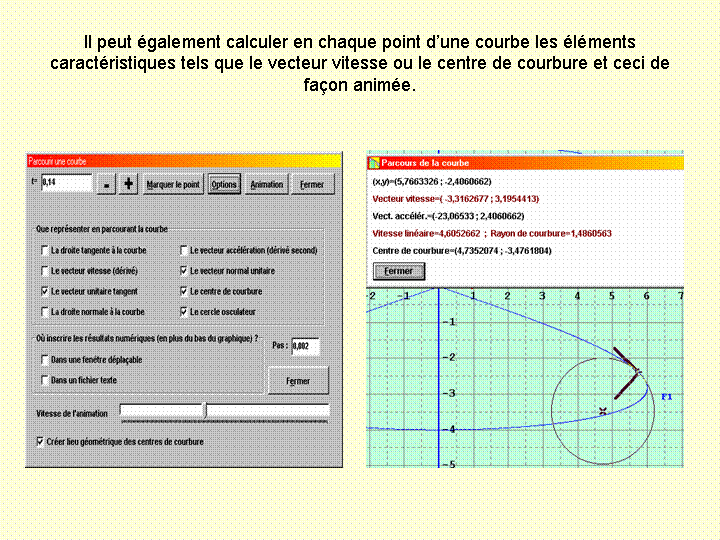Uncheck Le vecteur unitaire tangent

click(44, 291)
